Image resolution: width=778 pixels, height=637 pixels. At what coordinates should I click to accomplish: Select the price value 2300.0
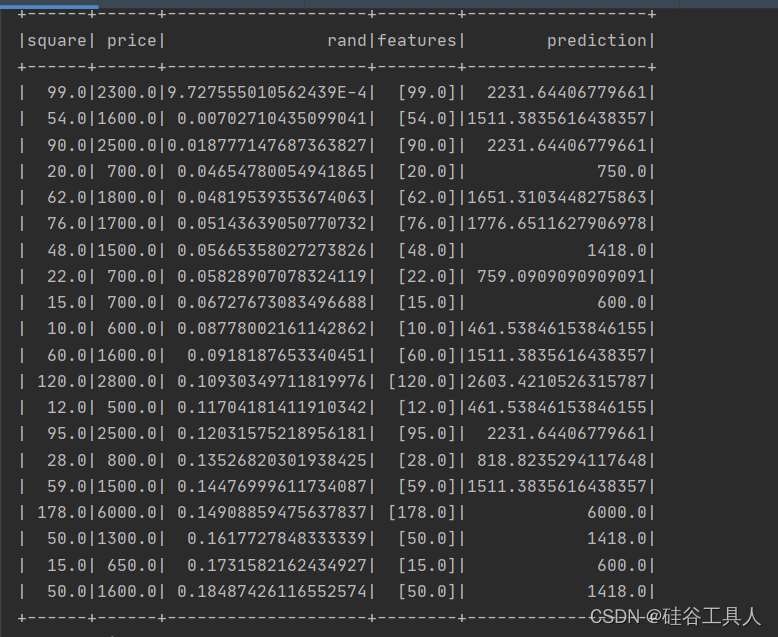(x=127, y=92)
